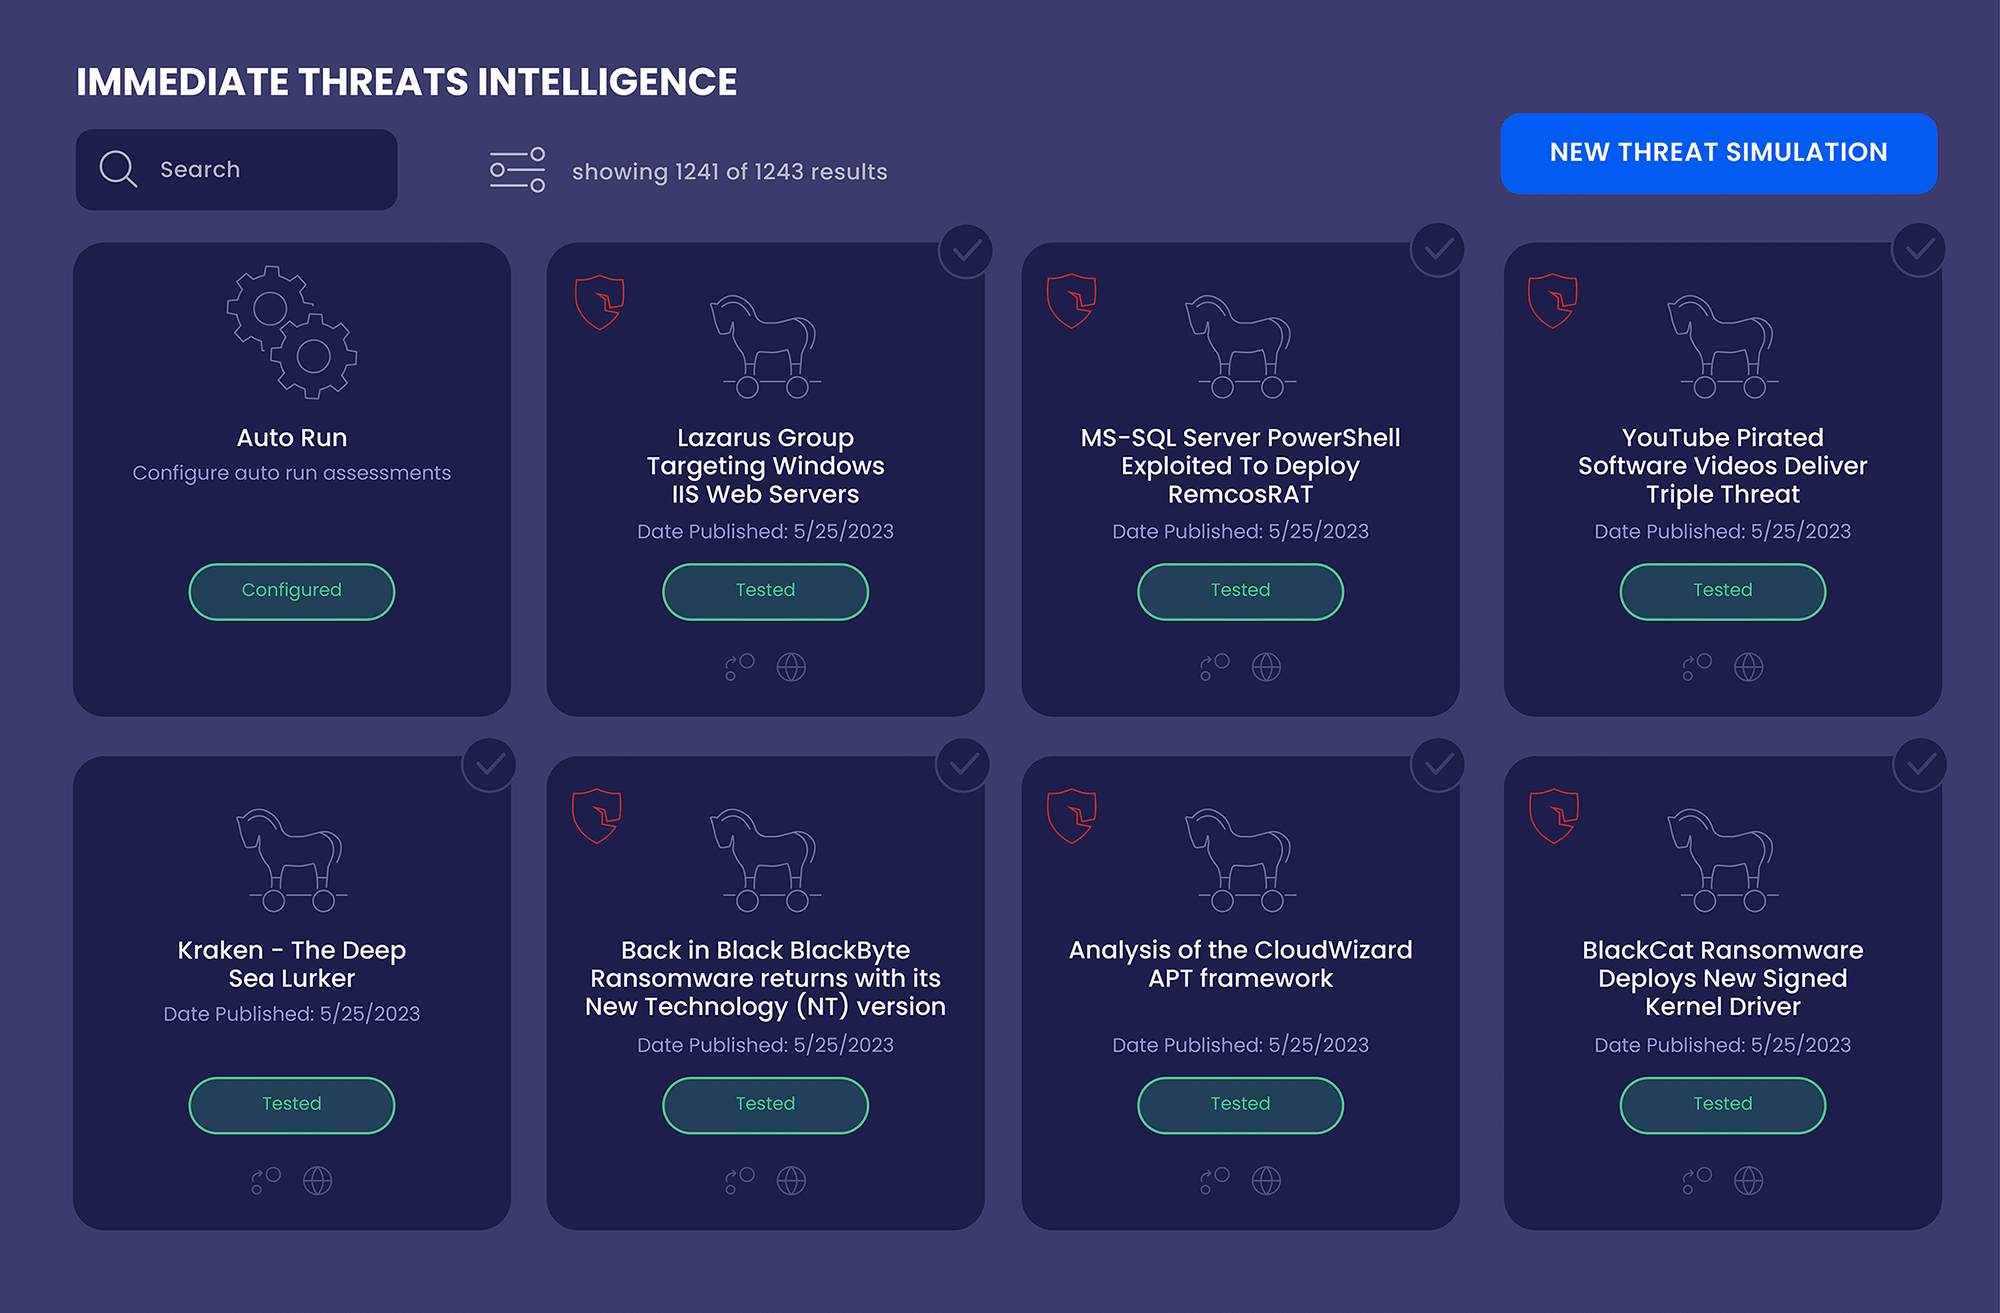Image resolution: width=2000 pixels, height=1313 pixels.
Task: Click Tested button on BlackByte card
Action: click(765, 1105)
